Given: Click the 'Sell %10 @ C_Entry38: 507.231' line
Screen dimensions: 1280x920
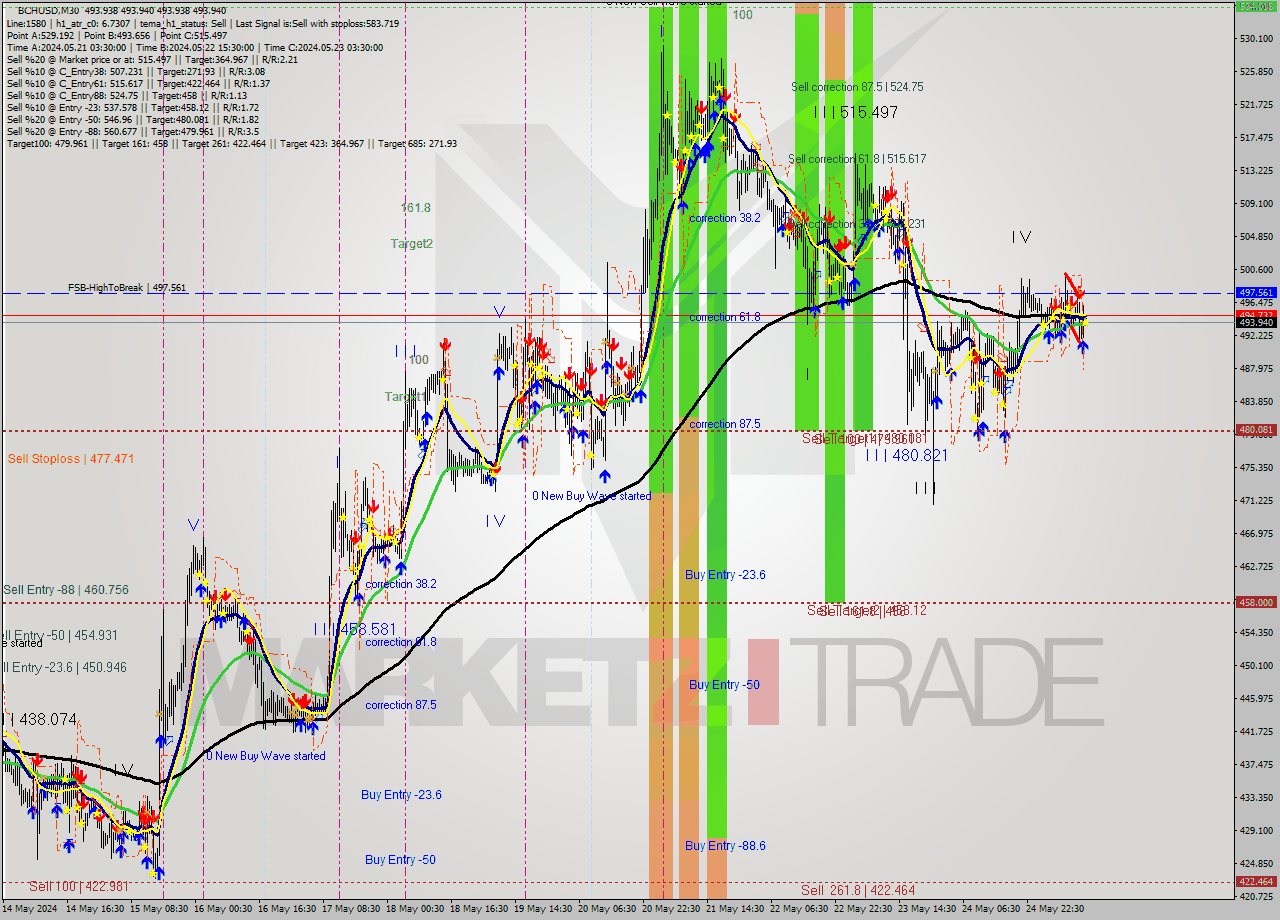Looking at the screenshot, I should point(135,71).
